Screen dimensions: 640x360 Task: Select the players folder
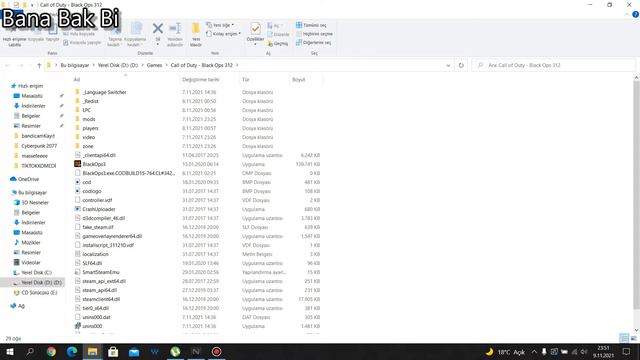[x=90, y=128]
